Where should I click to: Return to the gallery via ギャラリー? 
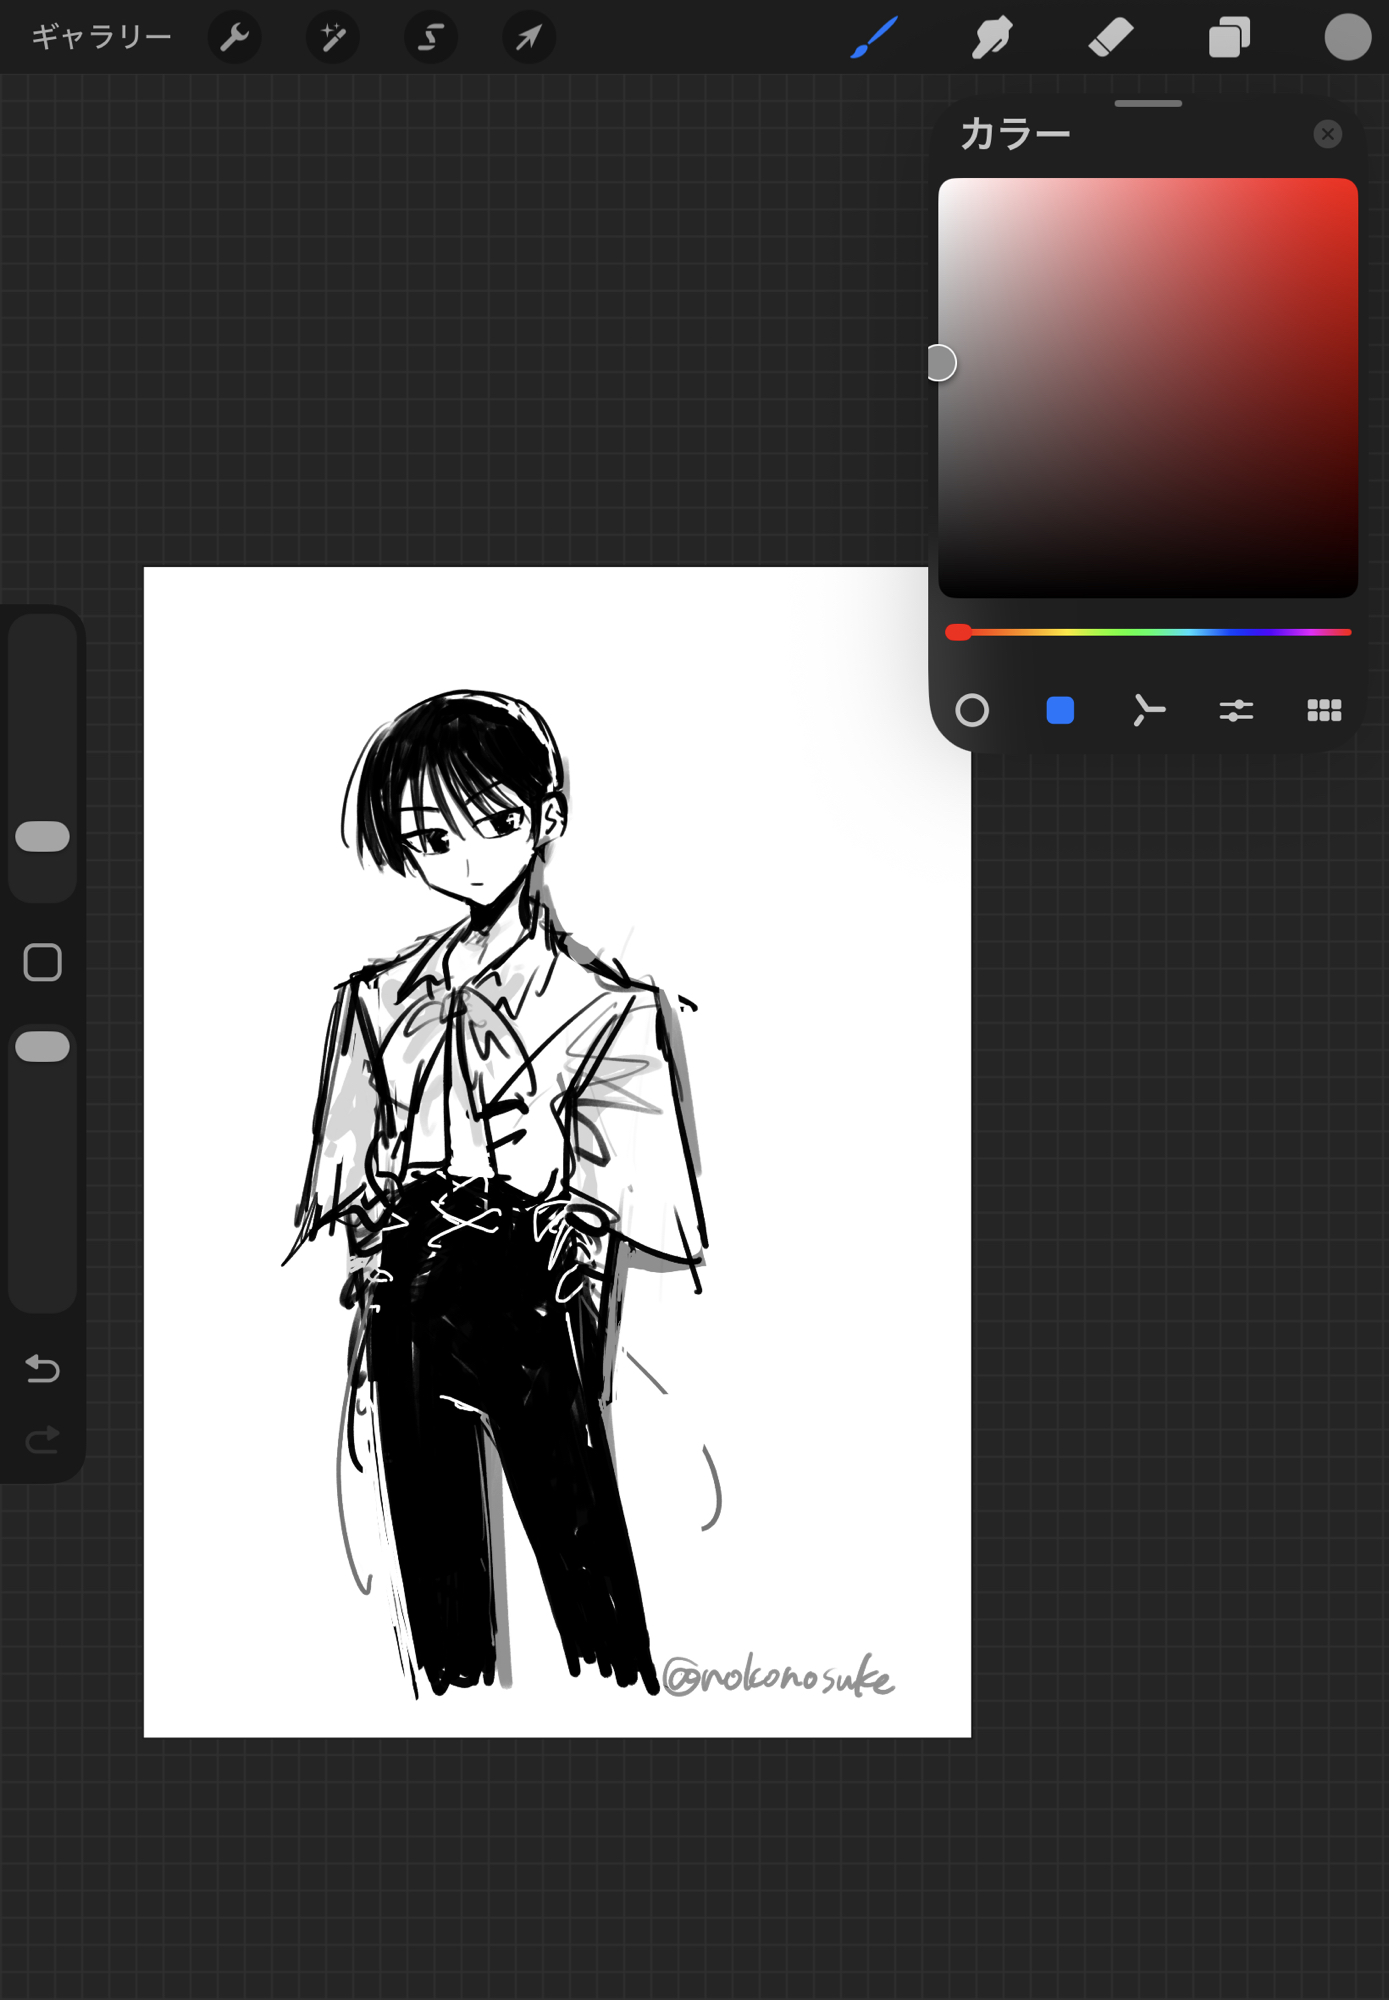pos(101,38)
